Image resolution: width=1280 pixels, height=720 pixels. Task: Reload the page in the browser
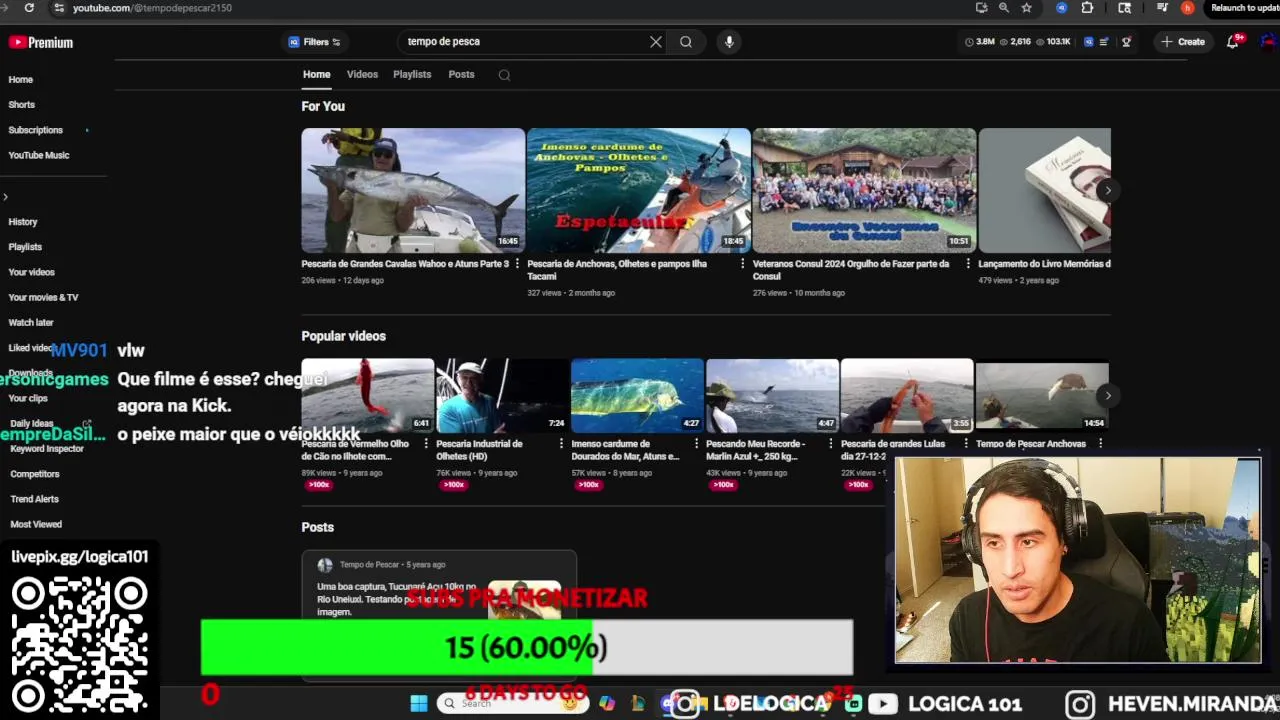point(29,8)
